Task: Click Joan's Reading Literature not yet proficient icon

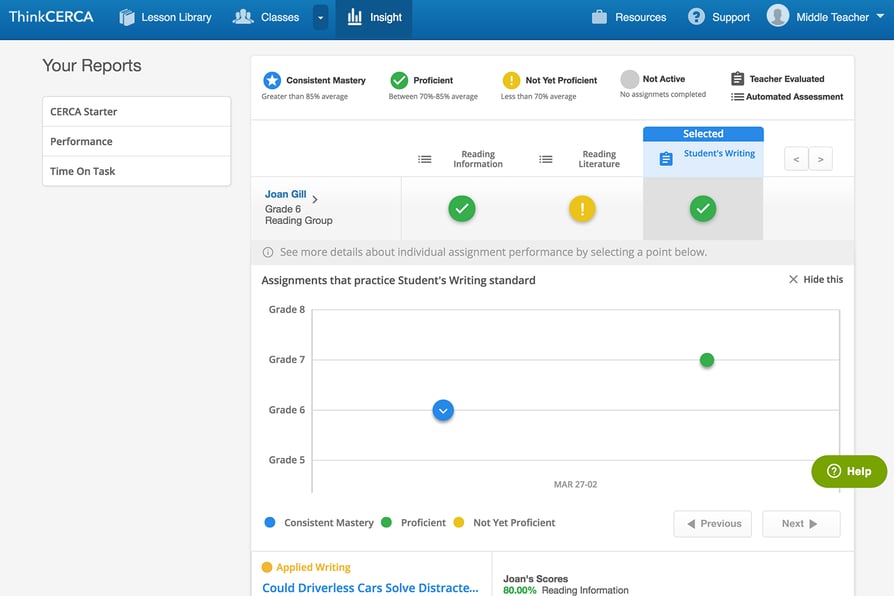Action: point(582,209)
